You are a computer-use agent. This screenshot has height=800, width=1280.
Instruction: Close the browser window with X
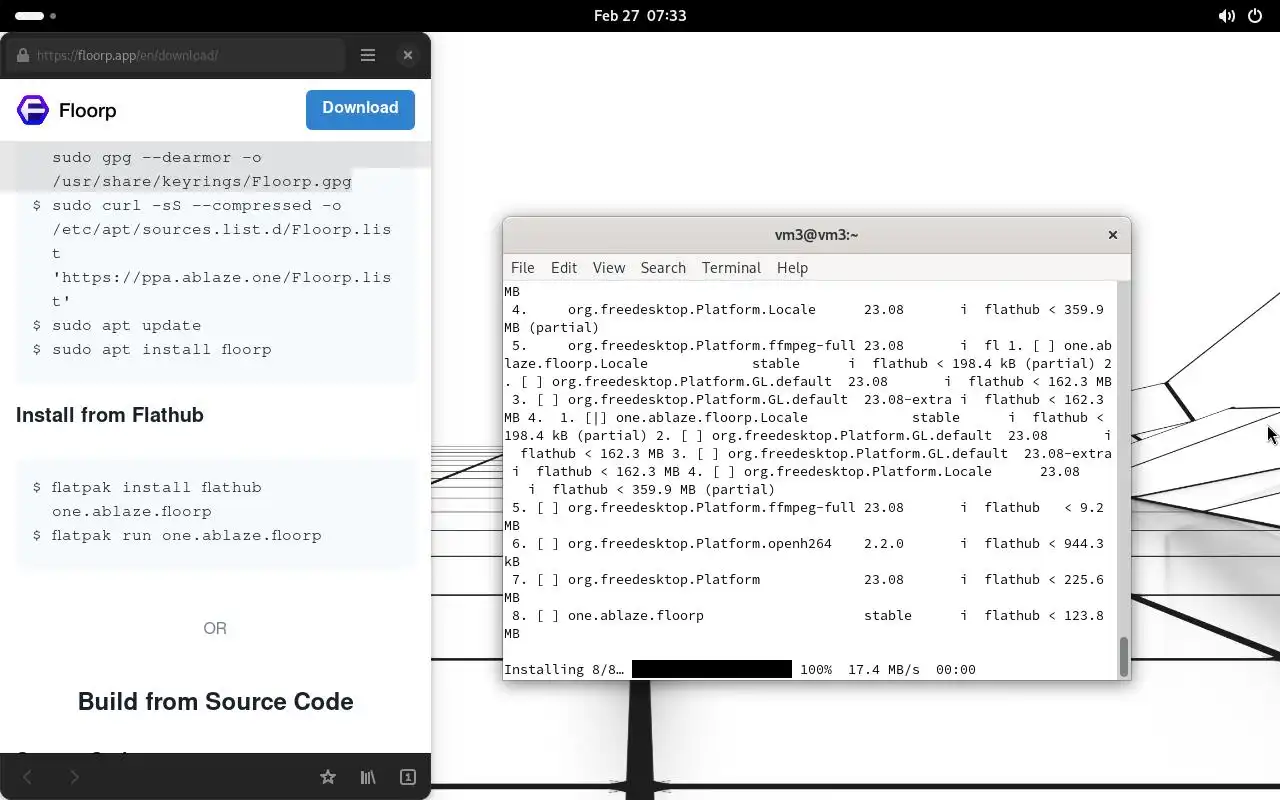click(x=407, y=55)
